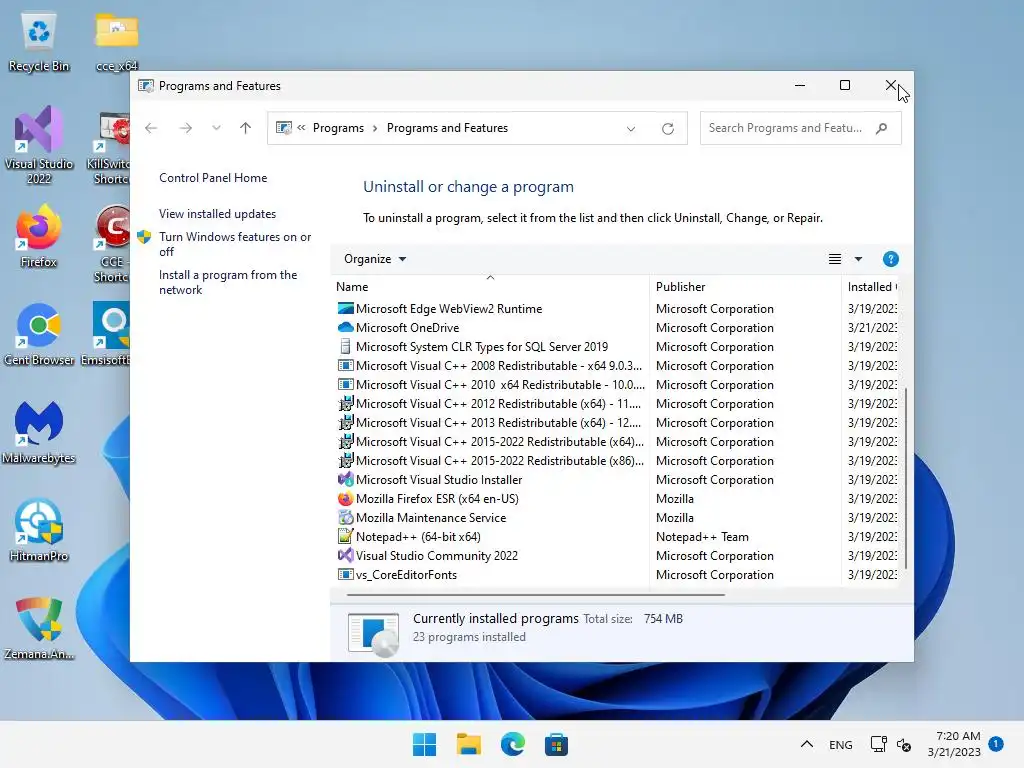Sort by the Publisher column header
Screen dimensions: 1024x768
(745, 287)
